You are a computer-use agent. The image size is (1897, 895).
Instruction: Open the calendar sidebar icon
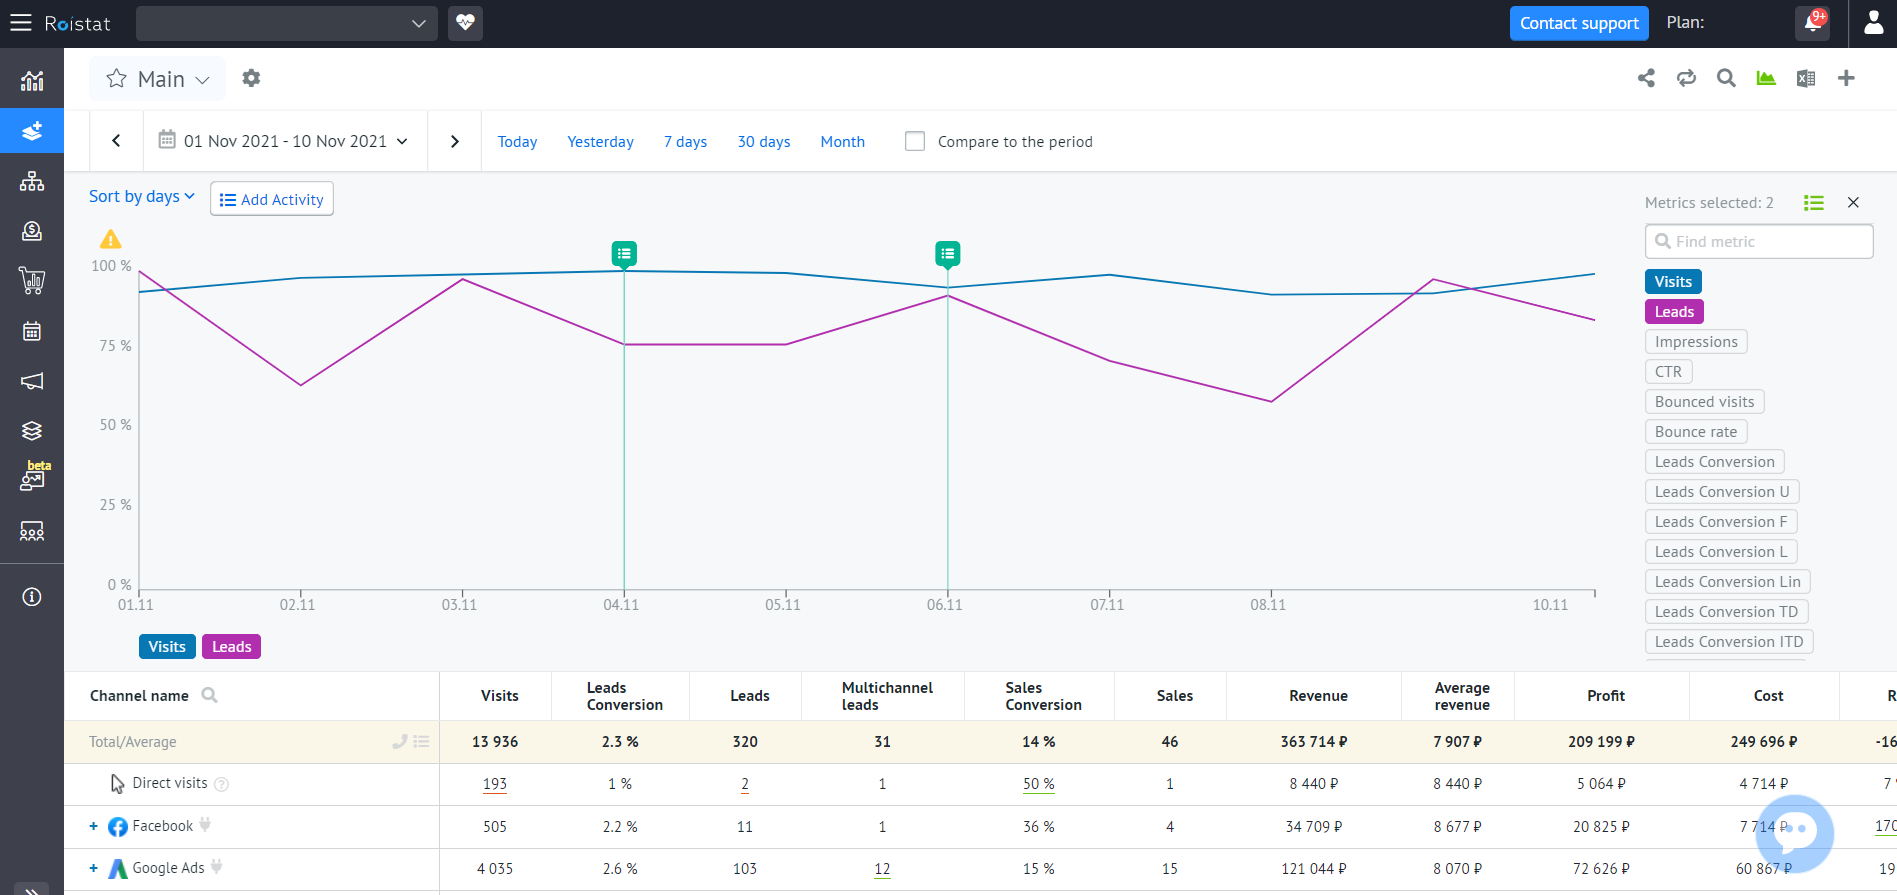pos(32,331)
